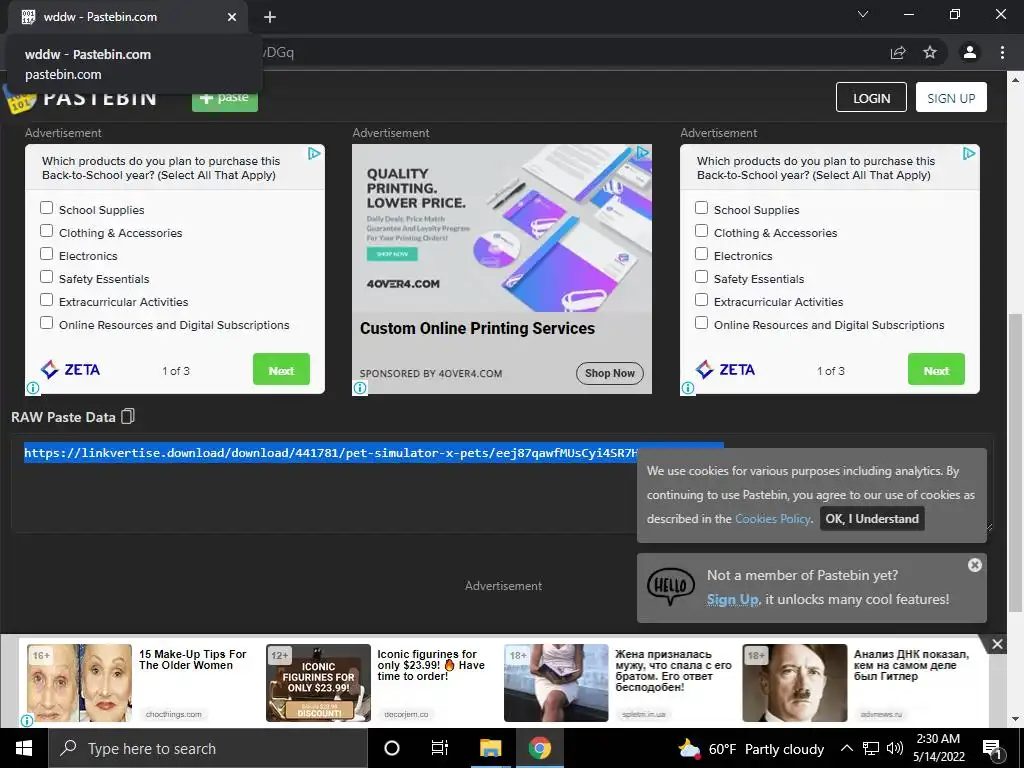1024x768 pixels.
Task: Check Electronics in the right ad
Action: pyautogui.click(x=701, y=253)
